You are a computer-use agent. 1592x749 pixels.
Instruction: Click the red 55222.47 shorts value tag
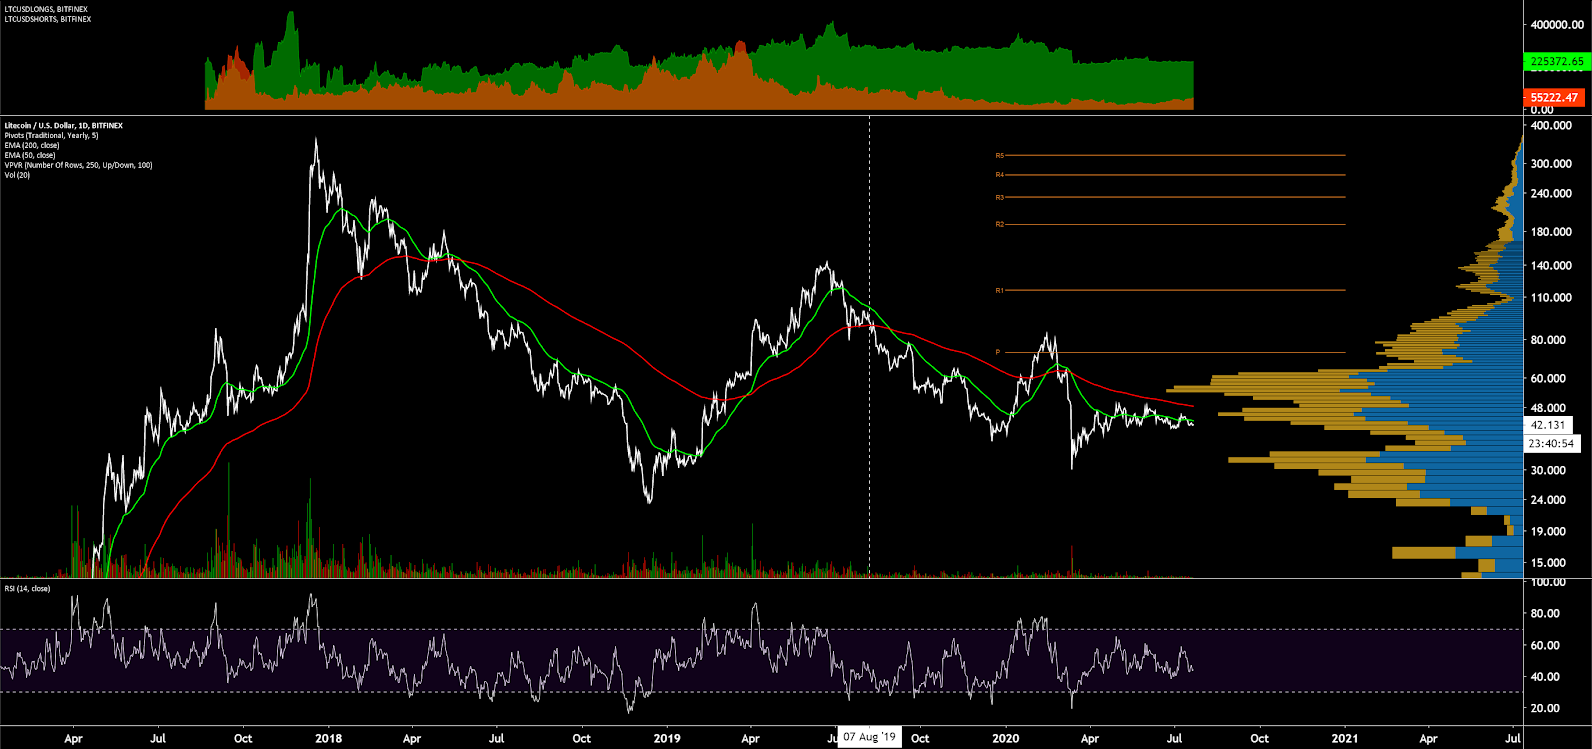tap(1554, 97)
